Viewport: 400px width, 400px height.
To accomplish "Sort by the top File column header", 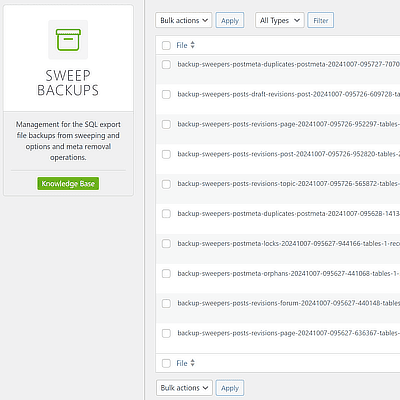I will click(x=182, y=45).
